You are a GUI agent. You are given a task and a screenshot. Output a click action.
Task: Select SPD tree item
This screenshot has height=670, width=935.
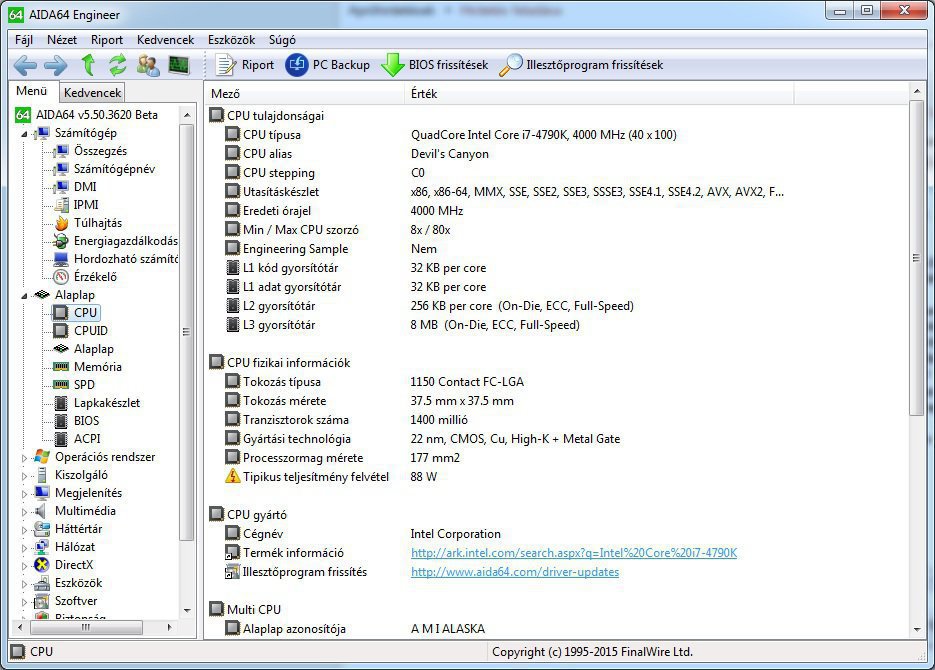click(84, 384)
